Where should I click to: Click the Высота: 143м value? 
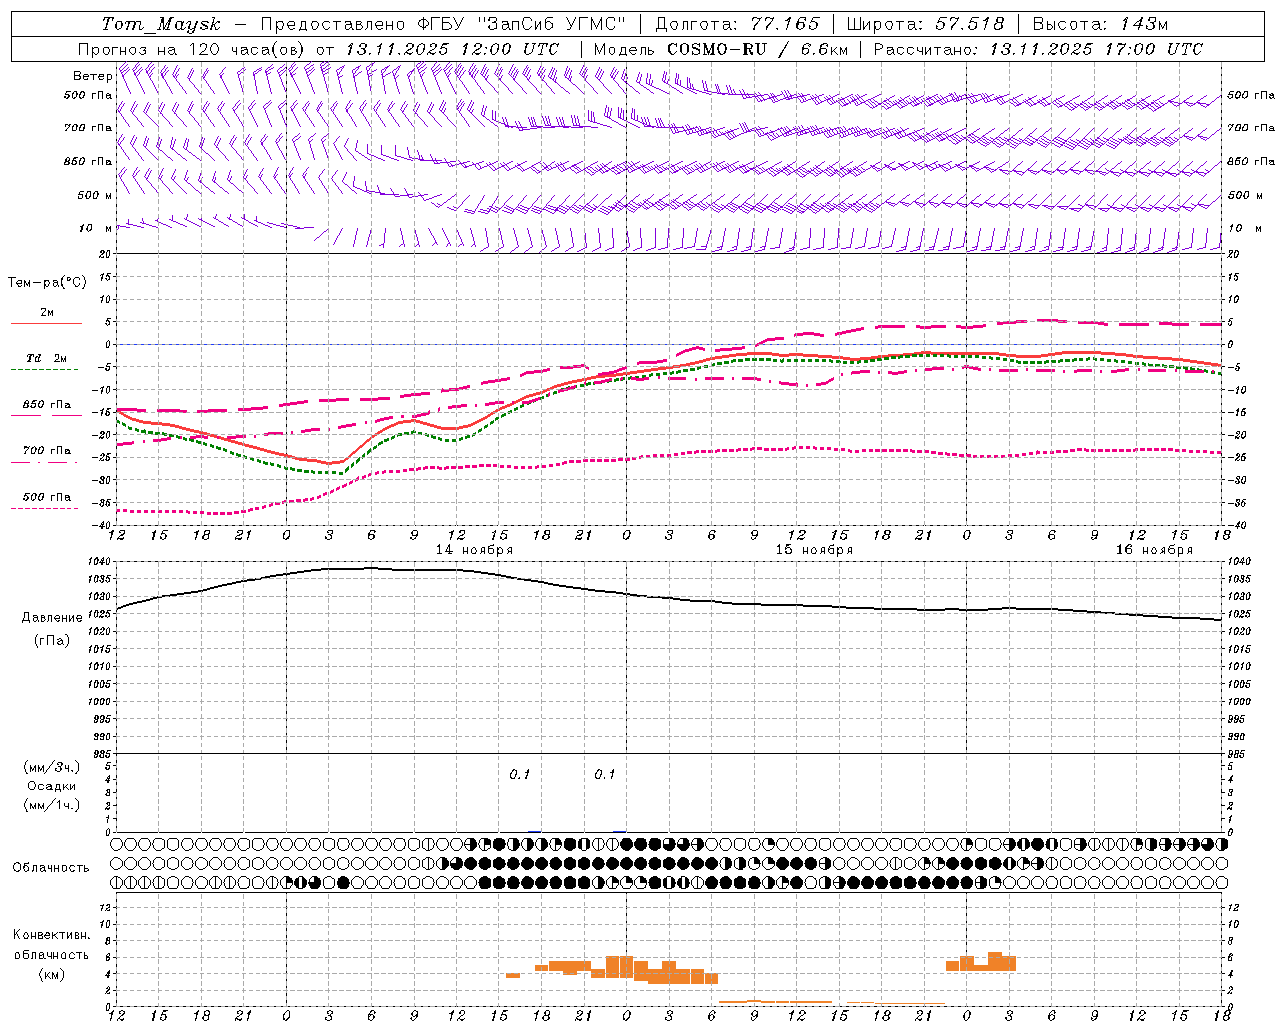(x=1100, y=24)
